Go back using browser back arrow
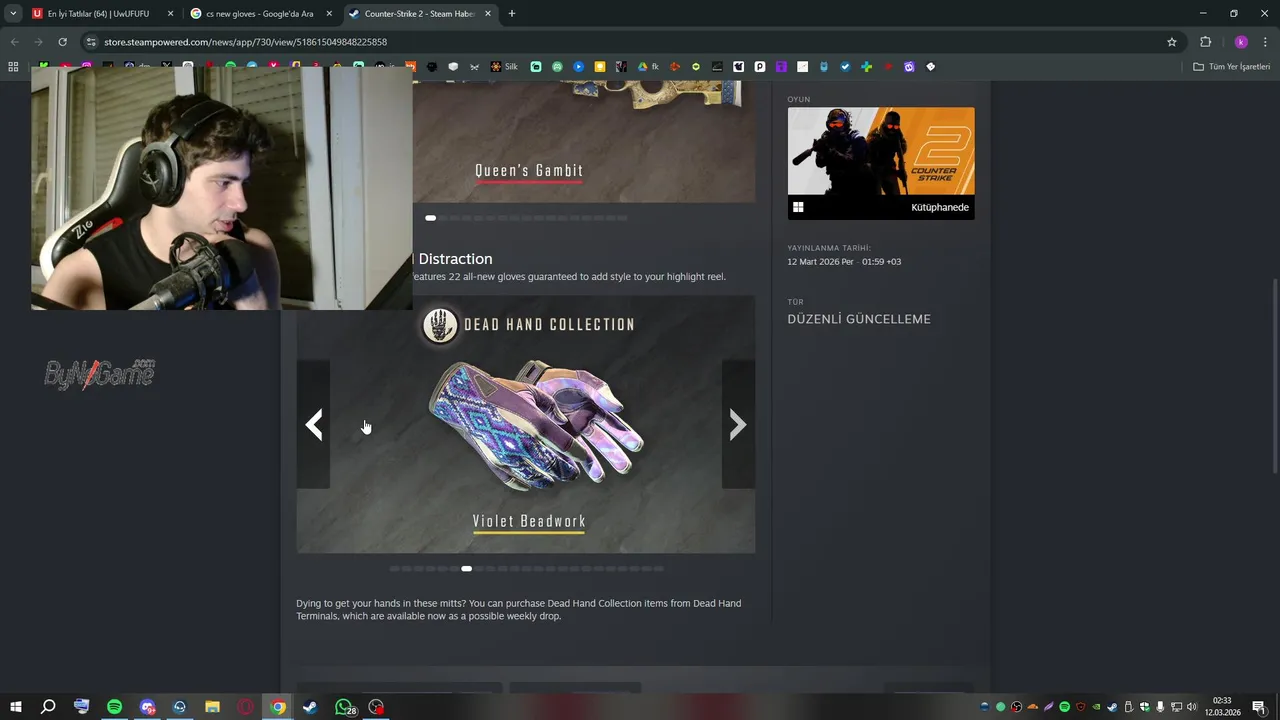Image resolution: width=1280 pixels, height=720 pixels. (14, 42)
